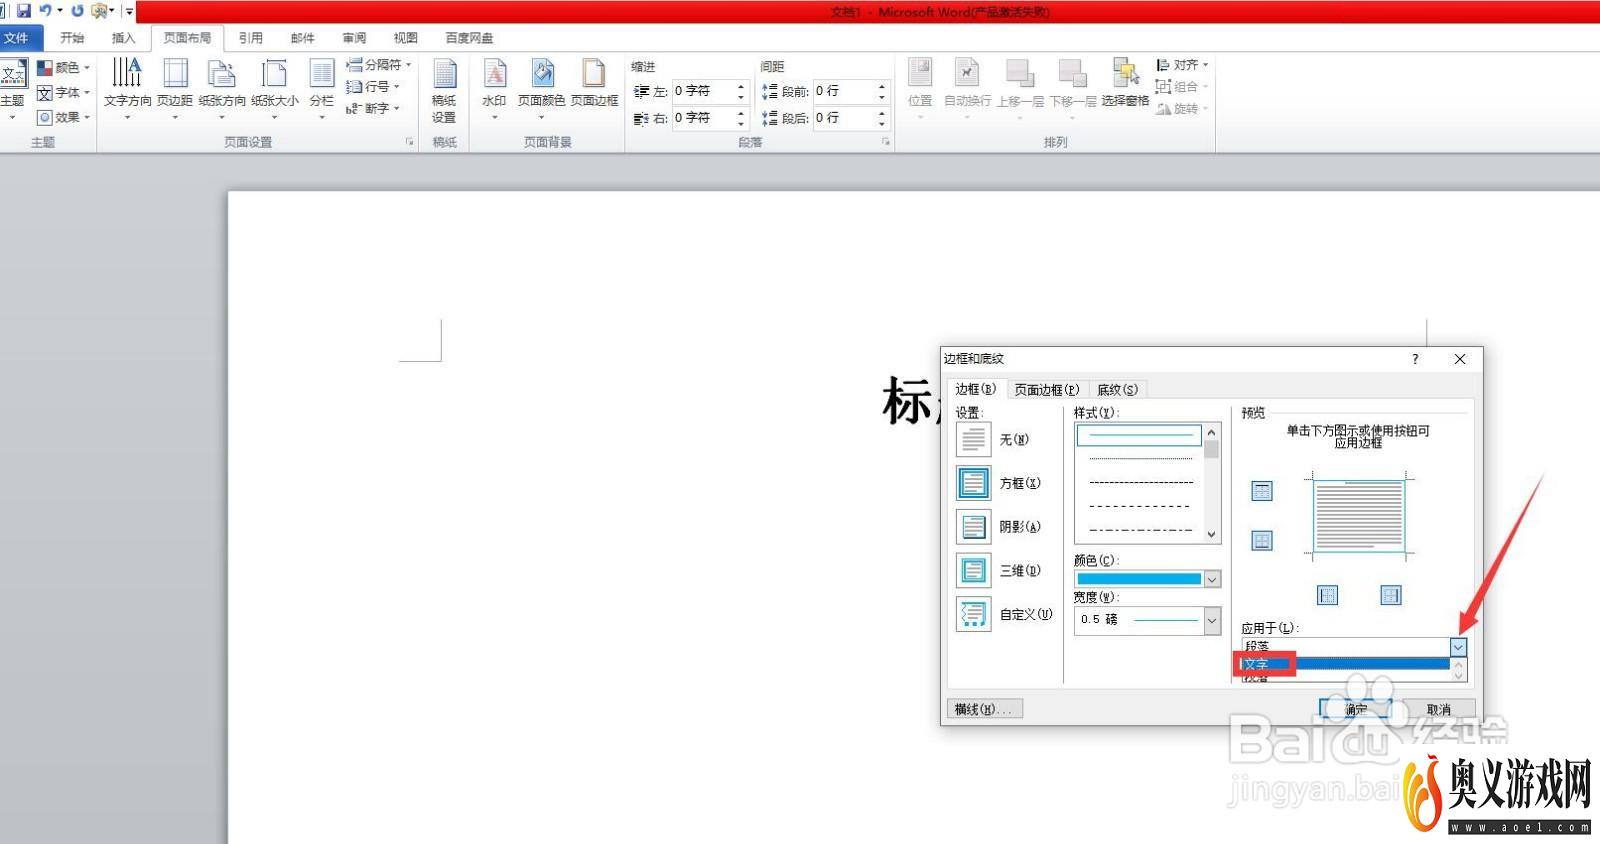Select the 无 (none) border setting
This screenshot has width=1600, height=844.
point(974,439)
